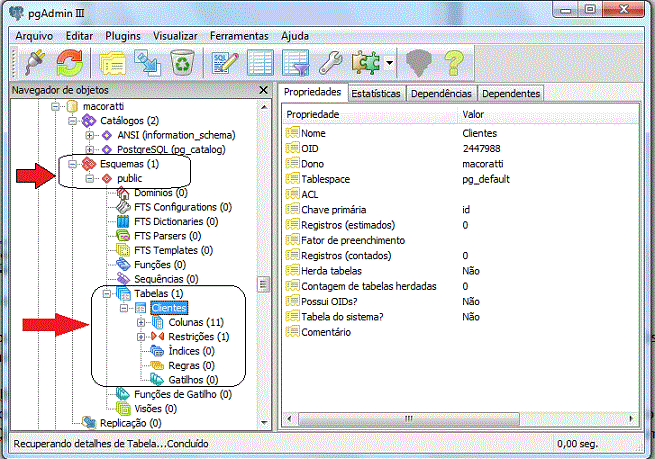Select Domínios (0) tree item
This screenshot has height=459, width=655.
point(161,193)
